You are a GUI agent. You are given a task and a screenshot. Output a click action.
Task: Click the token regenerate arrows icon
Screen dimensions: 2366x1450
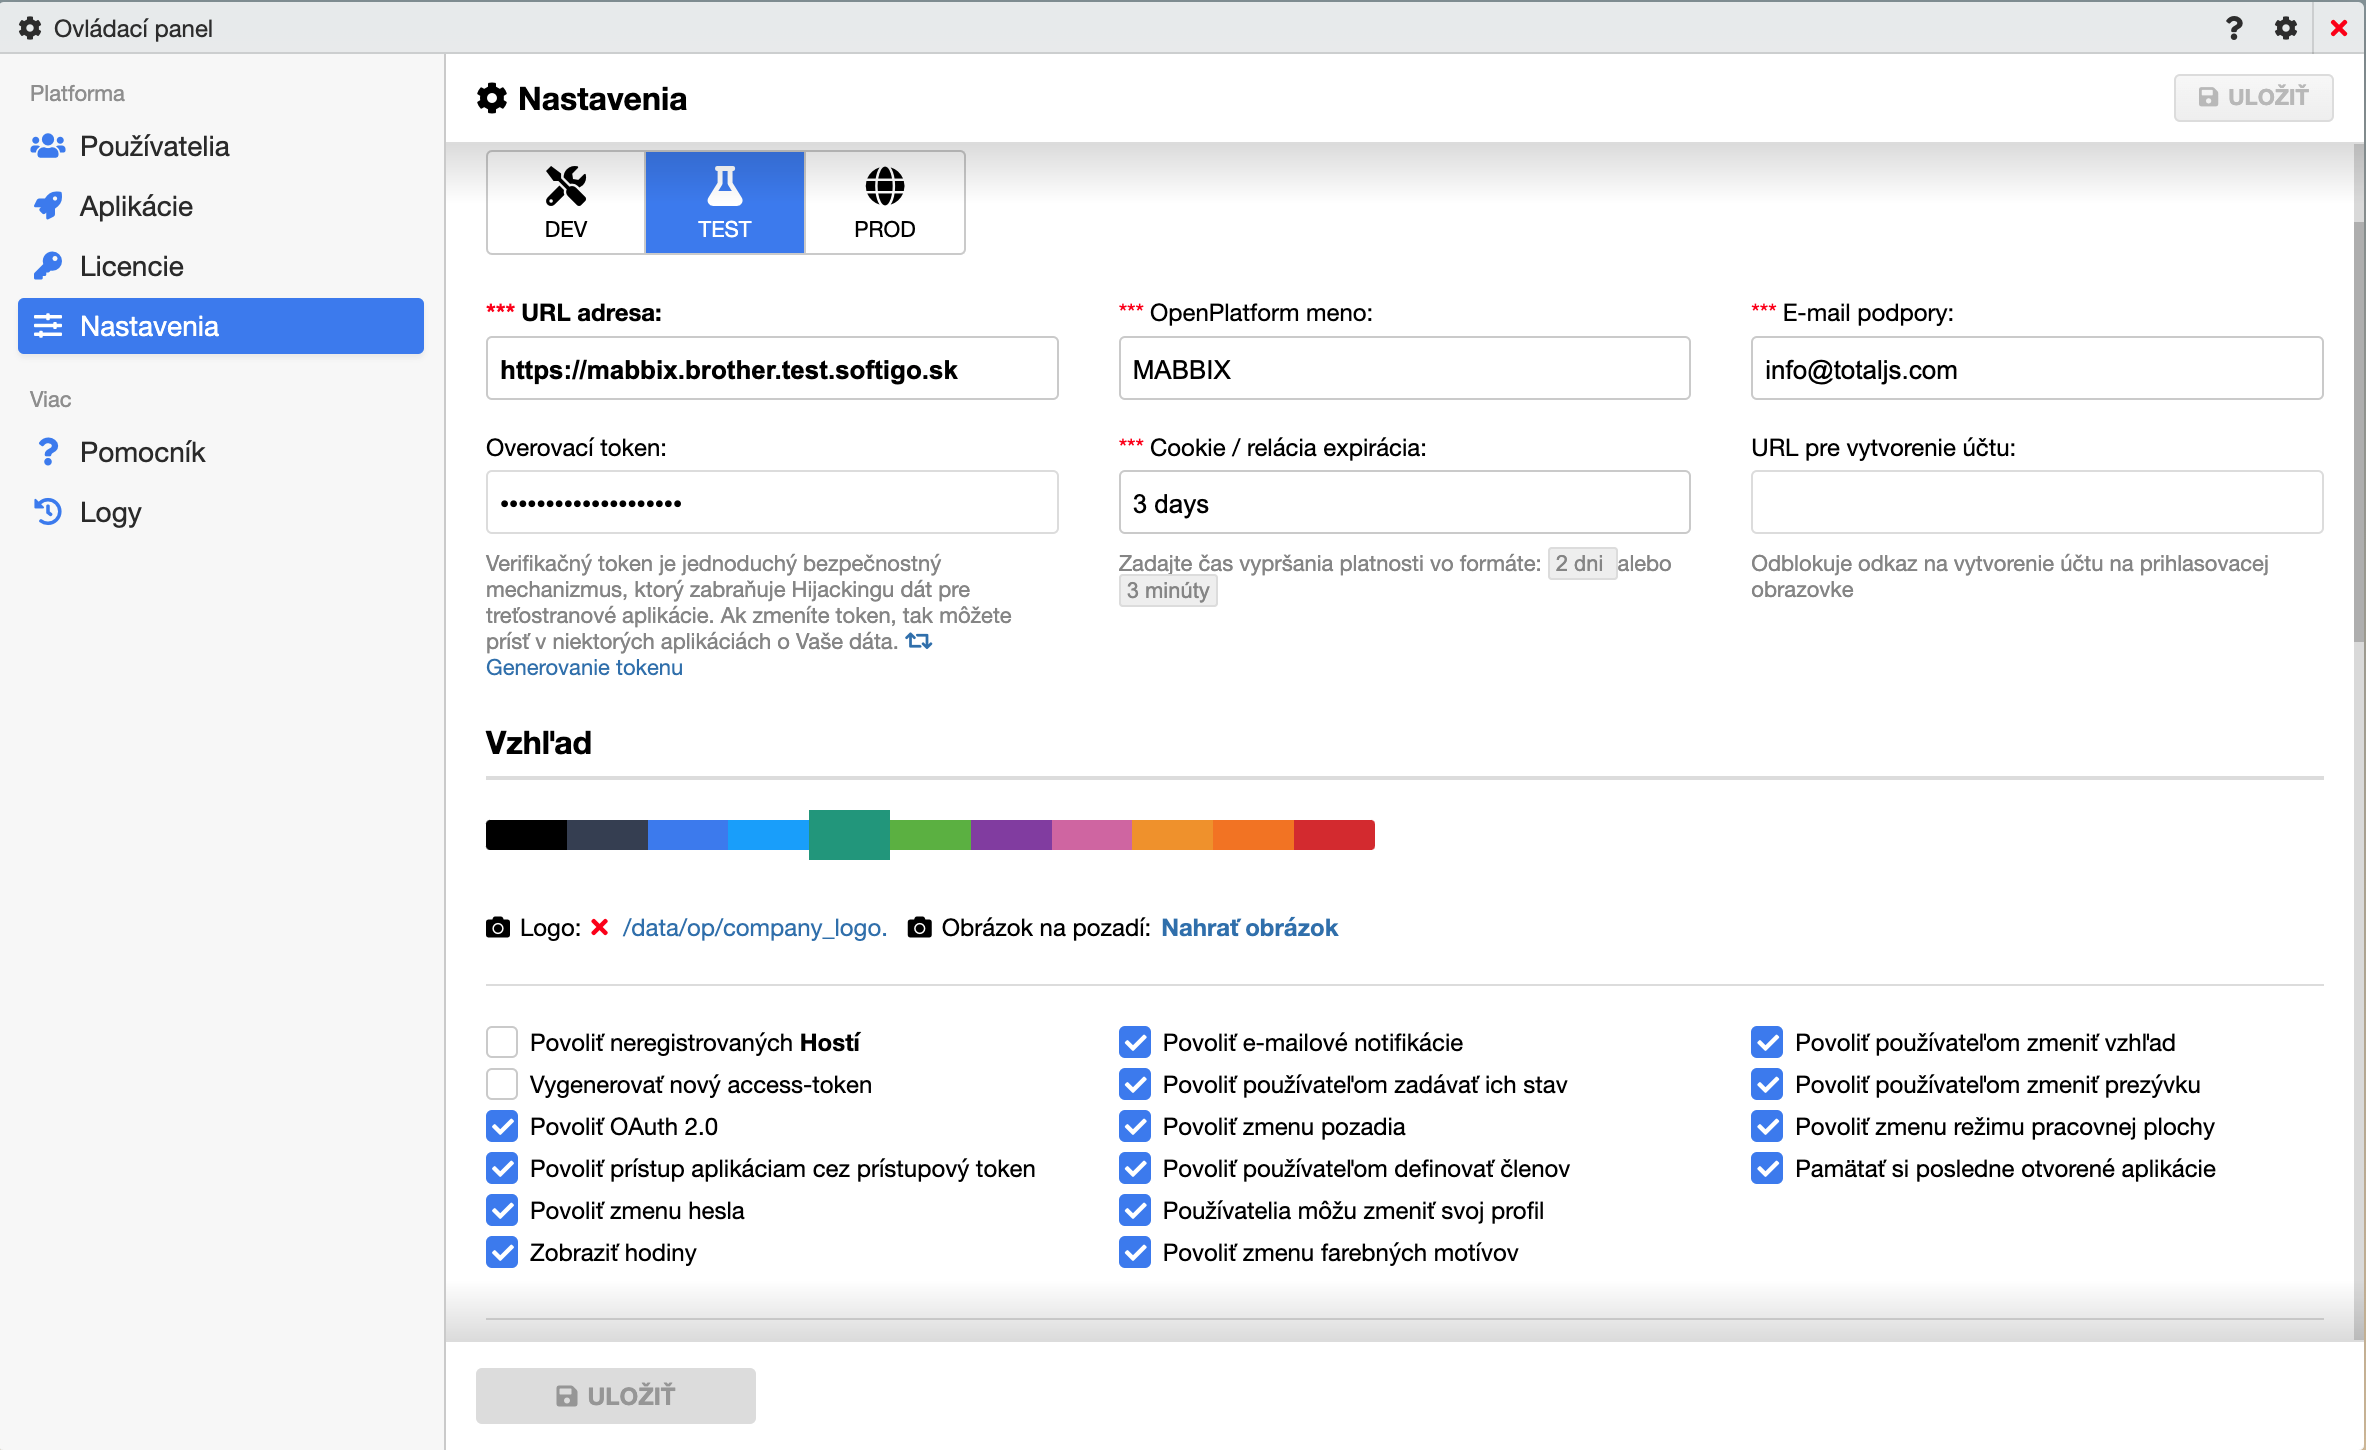click(x=918, y=641)
